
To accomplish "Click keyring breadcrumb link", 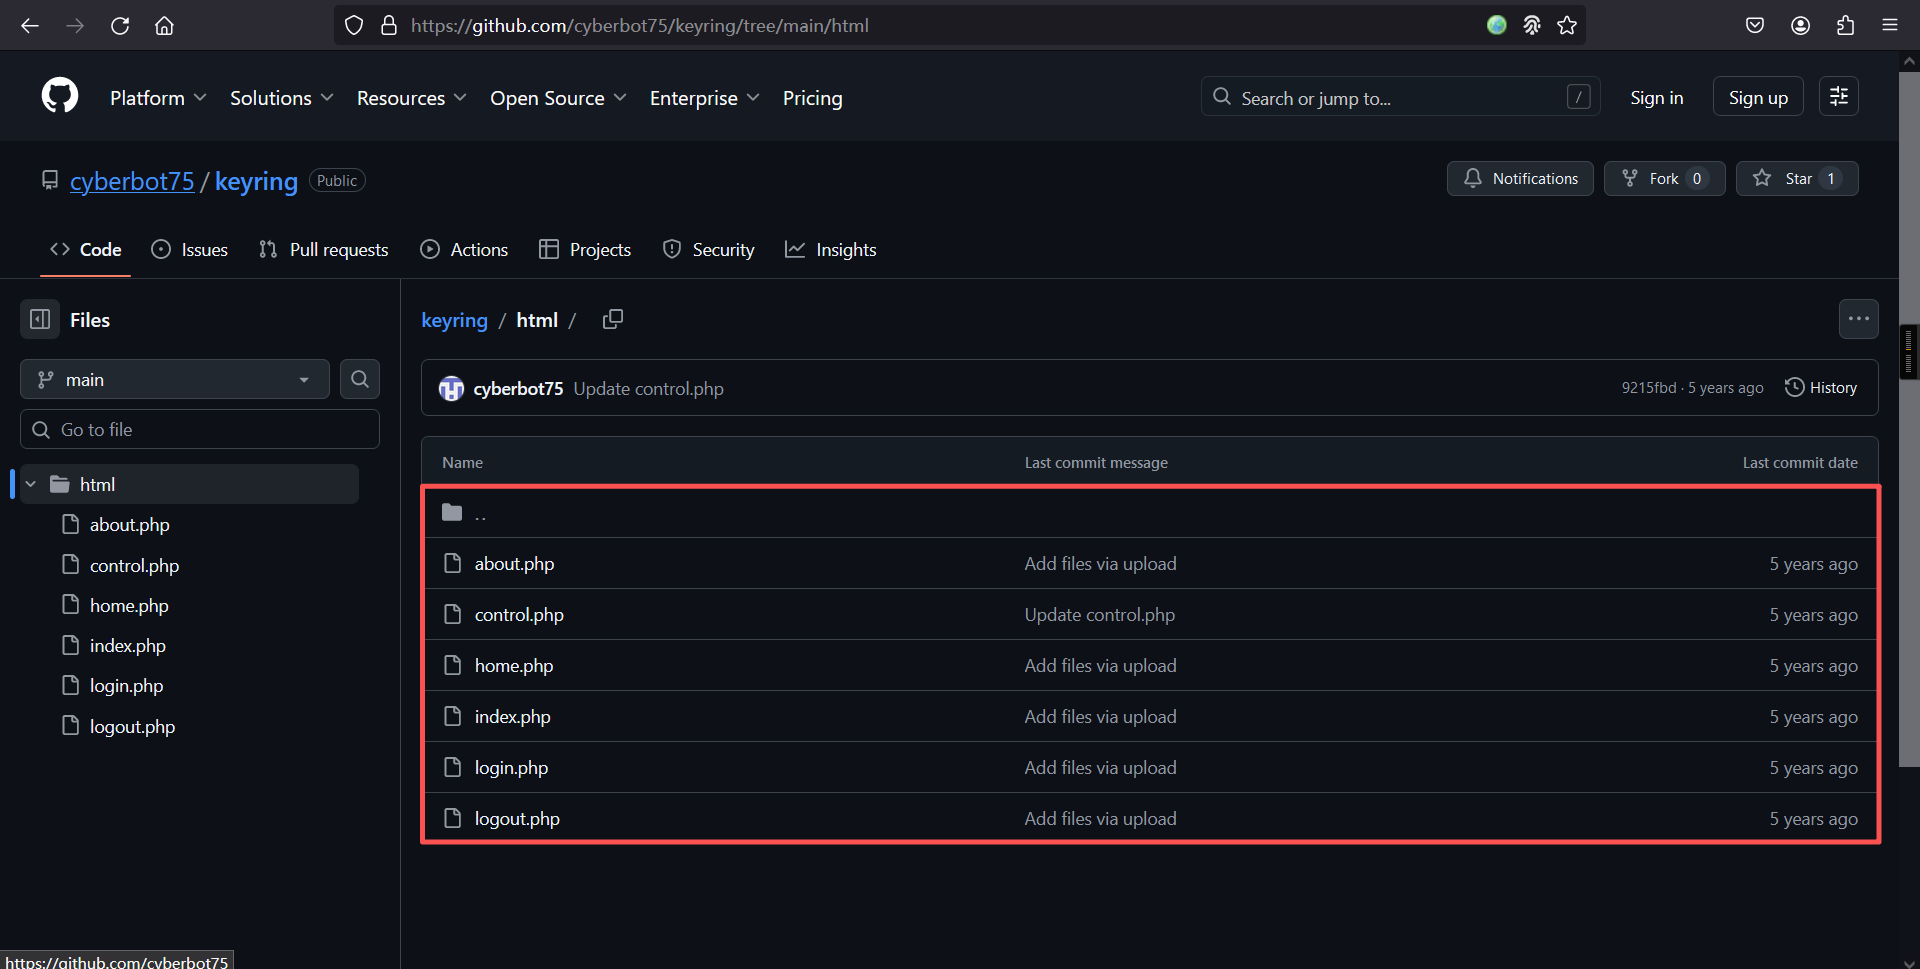I will tap(454, 320).
